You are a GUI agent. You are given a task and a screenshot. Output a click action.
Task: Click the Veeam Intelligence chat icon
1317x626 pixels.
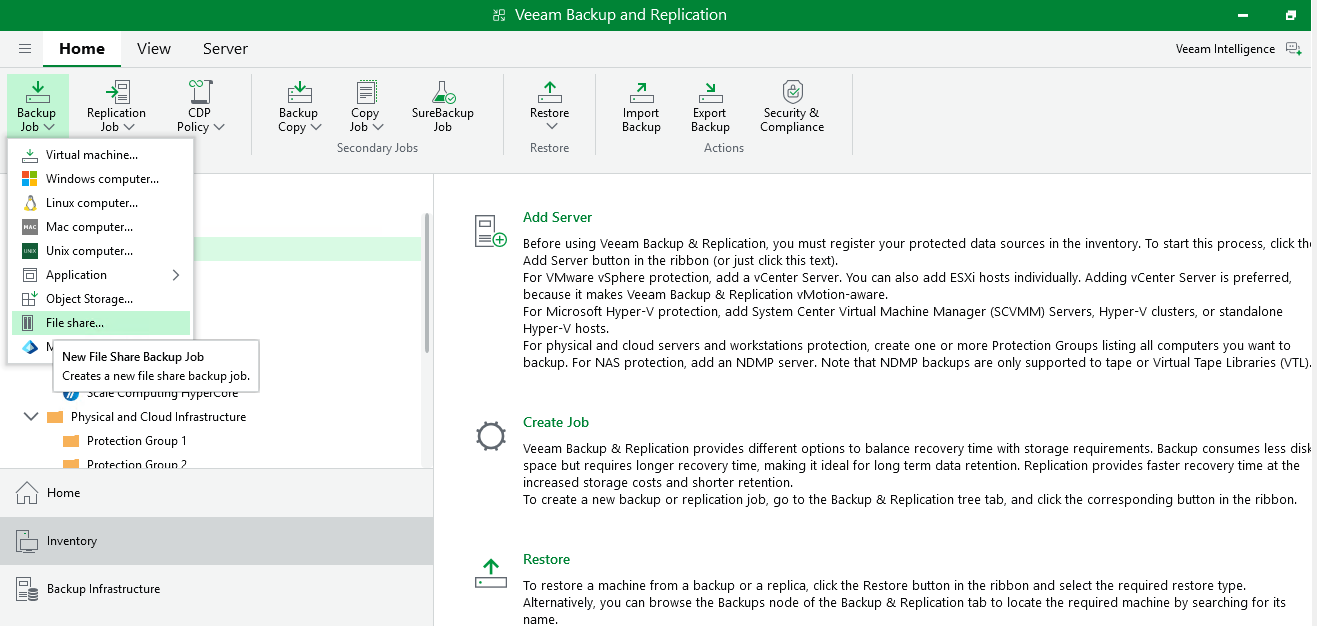[x=1294, y=49]
